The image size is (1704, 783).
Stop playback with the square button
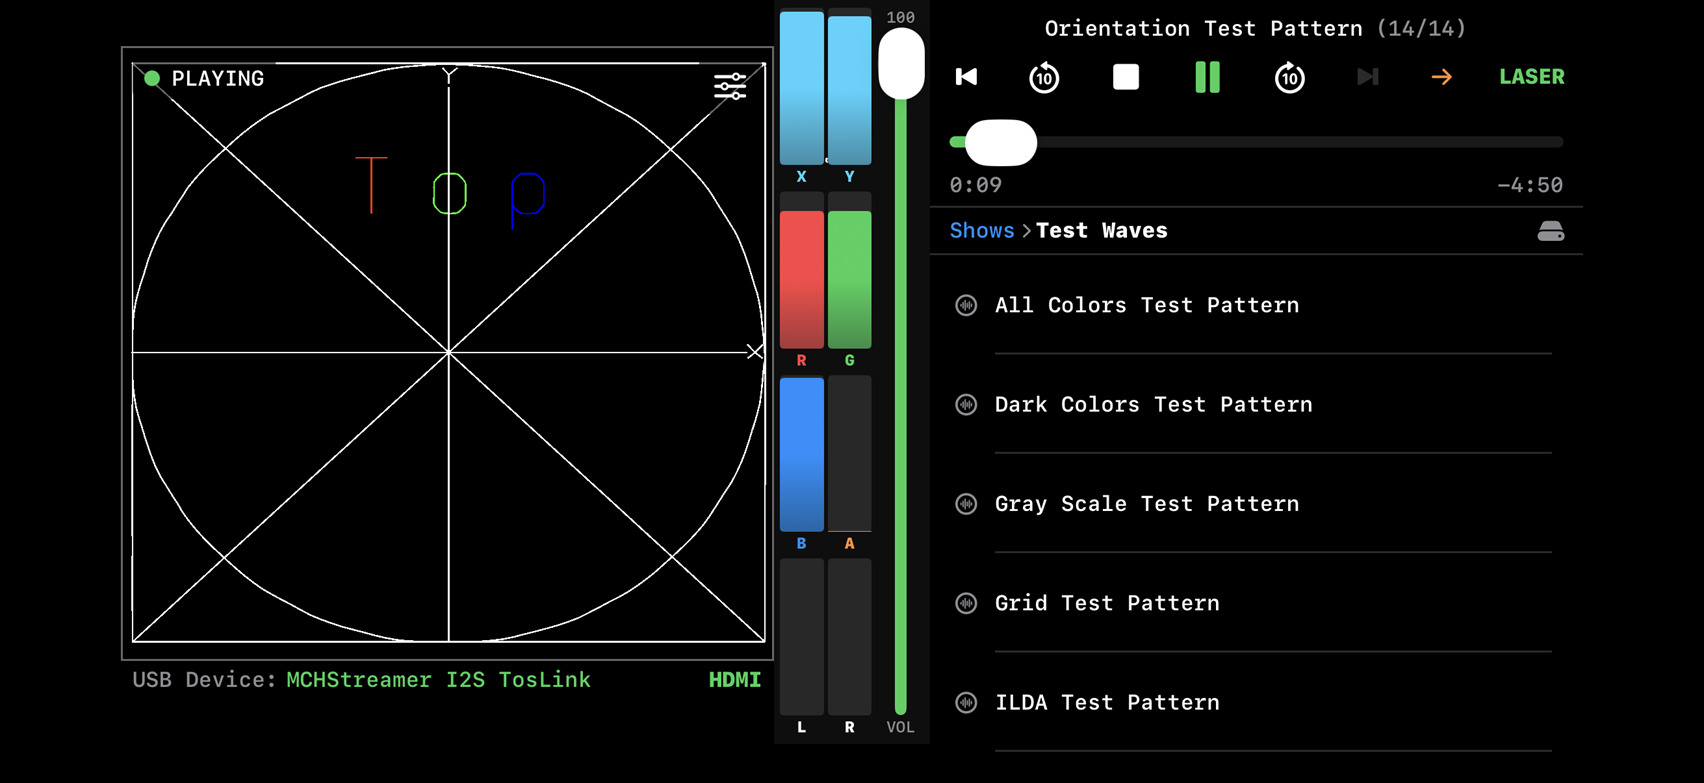click(x=1126, y=77)
